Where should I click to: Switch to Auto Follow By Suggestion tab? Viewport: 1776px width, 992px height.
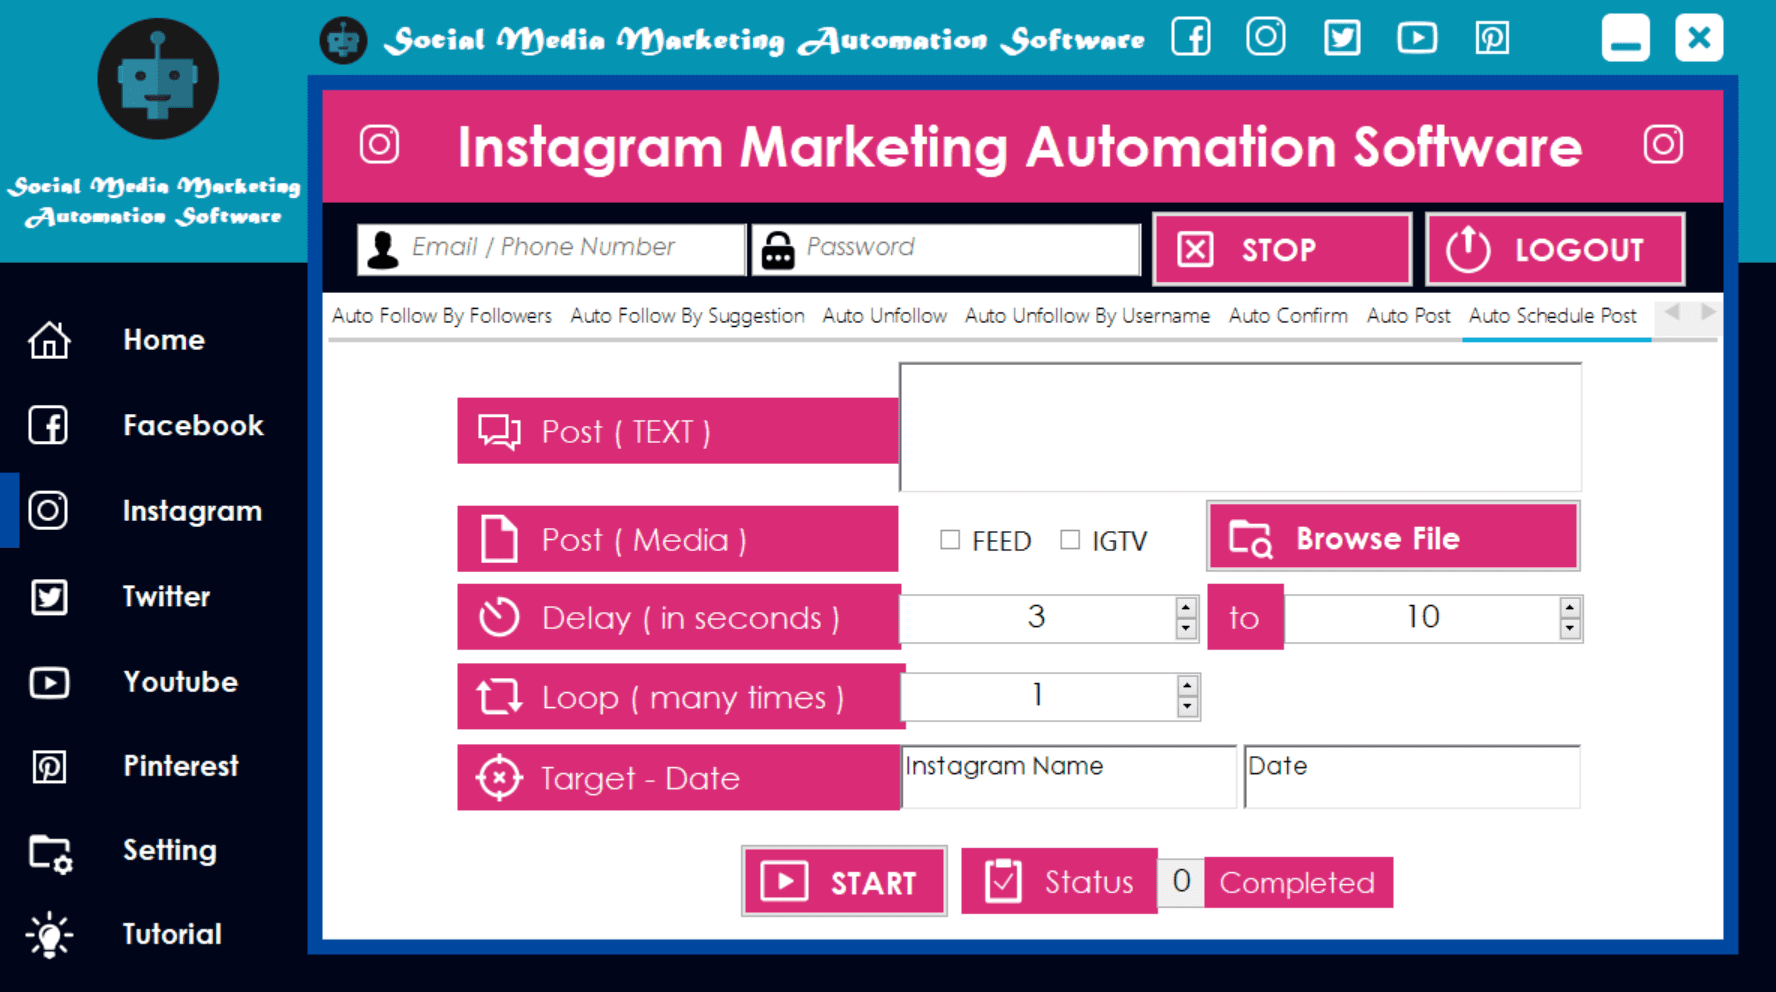[x=687, y=316]
